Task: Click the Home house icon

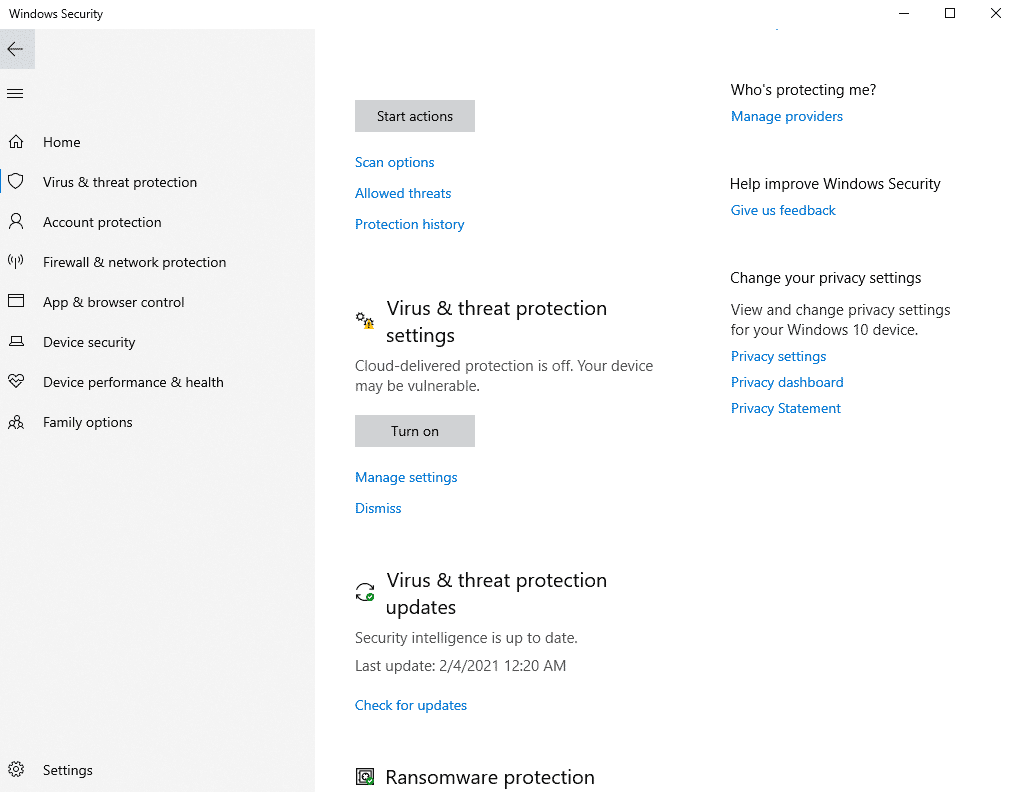Action: point(16,141)
